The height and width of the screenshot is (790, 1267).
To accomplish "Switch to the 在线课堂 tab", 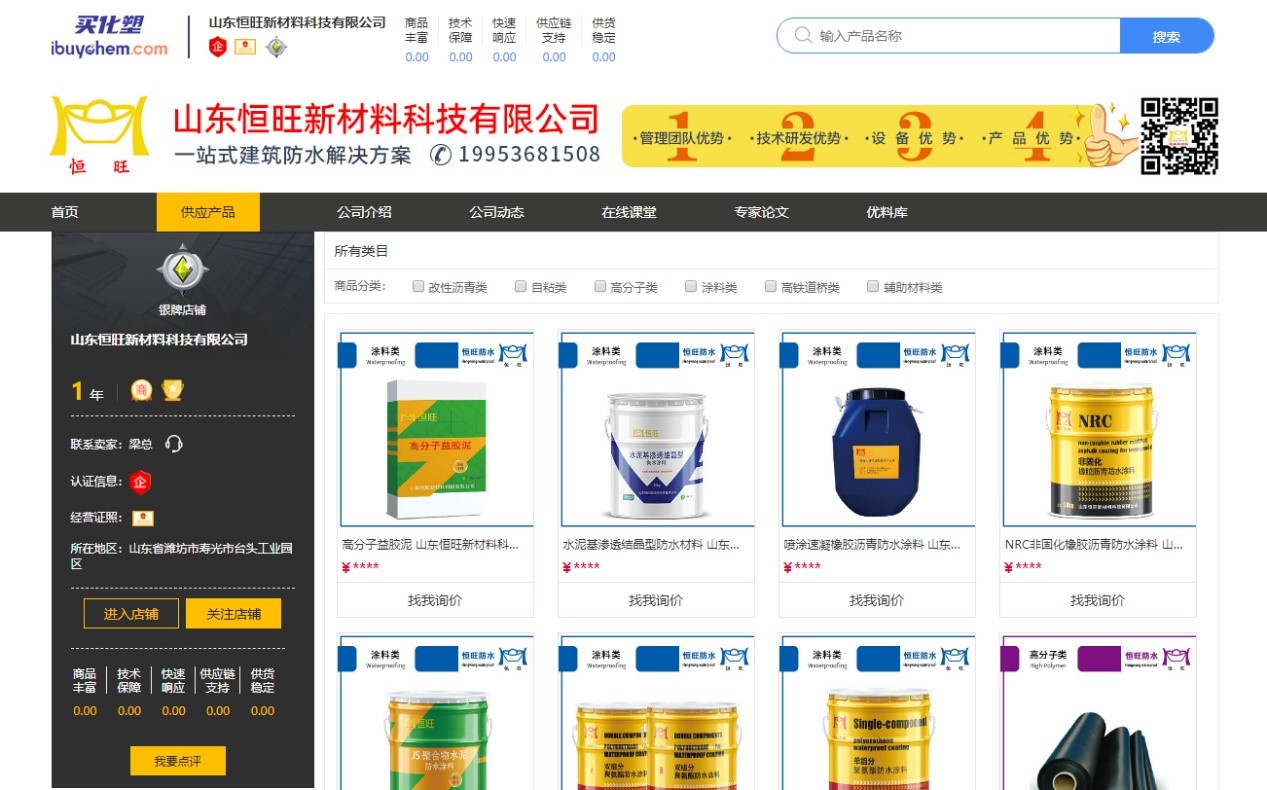I will [x=629, y=212].
